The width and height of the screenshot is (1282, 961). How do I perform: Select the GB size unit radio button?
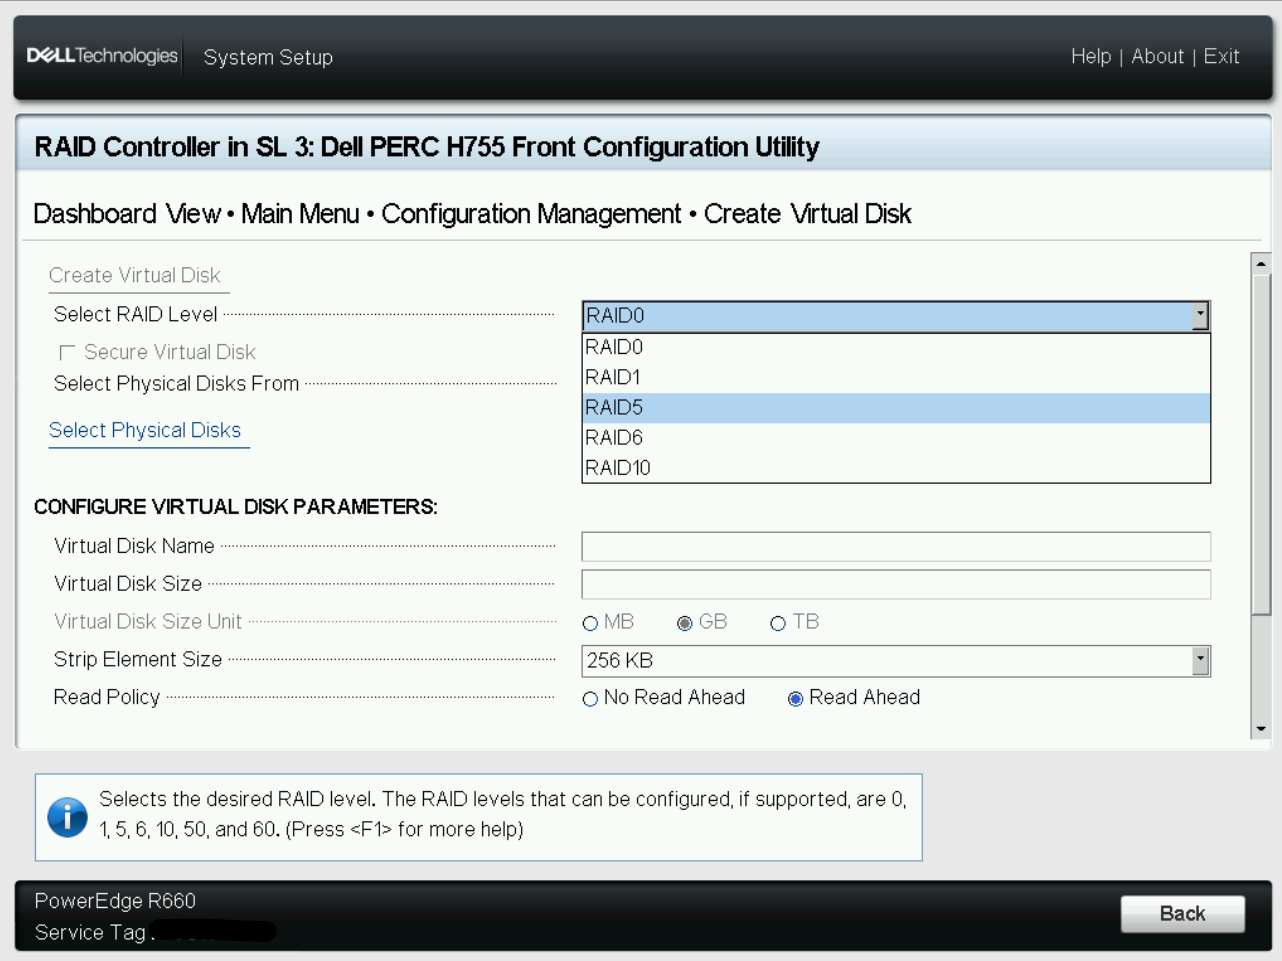click(684, 623)
